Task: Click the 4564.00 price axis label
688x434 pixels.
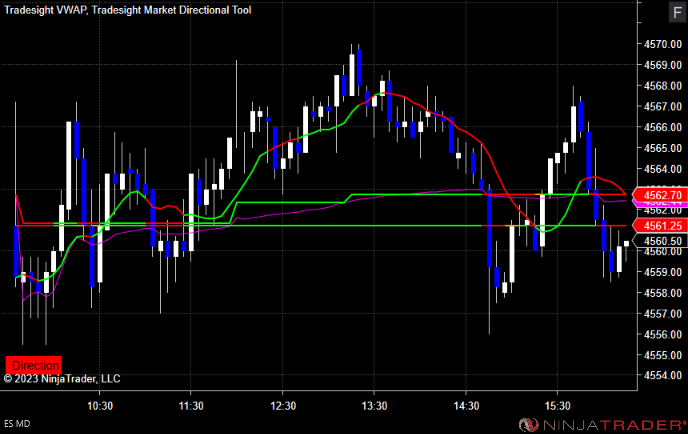Action: [663, 169]
